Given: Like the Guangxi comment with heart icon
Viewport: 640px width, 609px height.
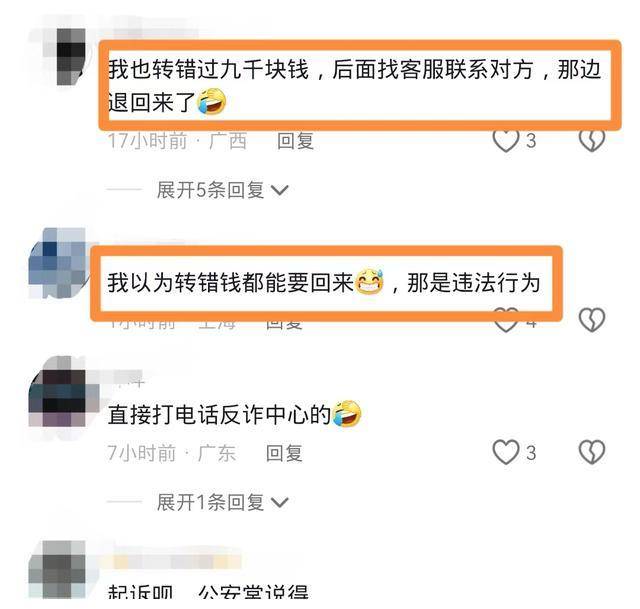Looking at the screenshot, I should [x=506, y=140].
